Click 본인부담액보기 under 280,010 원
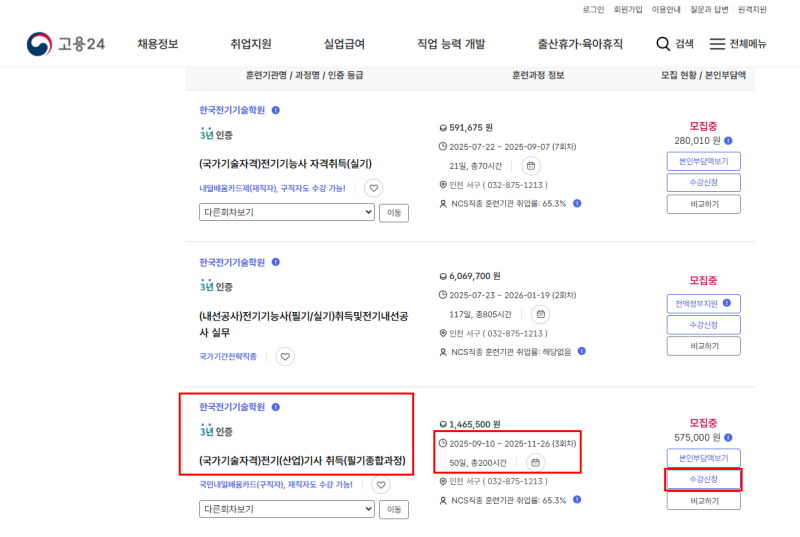The height and width of the screenshot is (537, 800). 704,161
